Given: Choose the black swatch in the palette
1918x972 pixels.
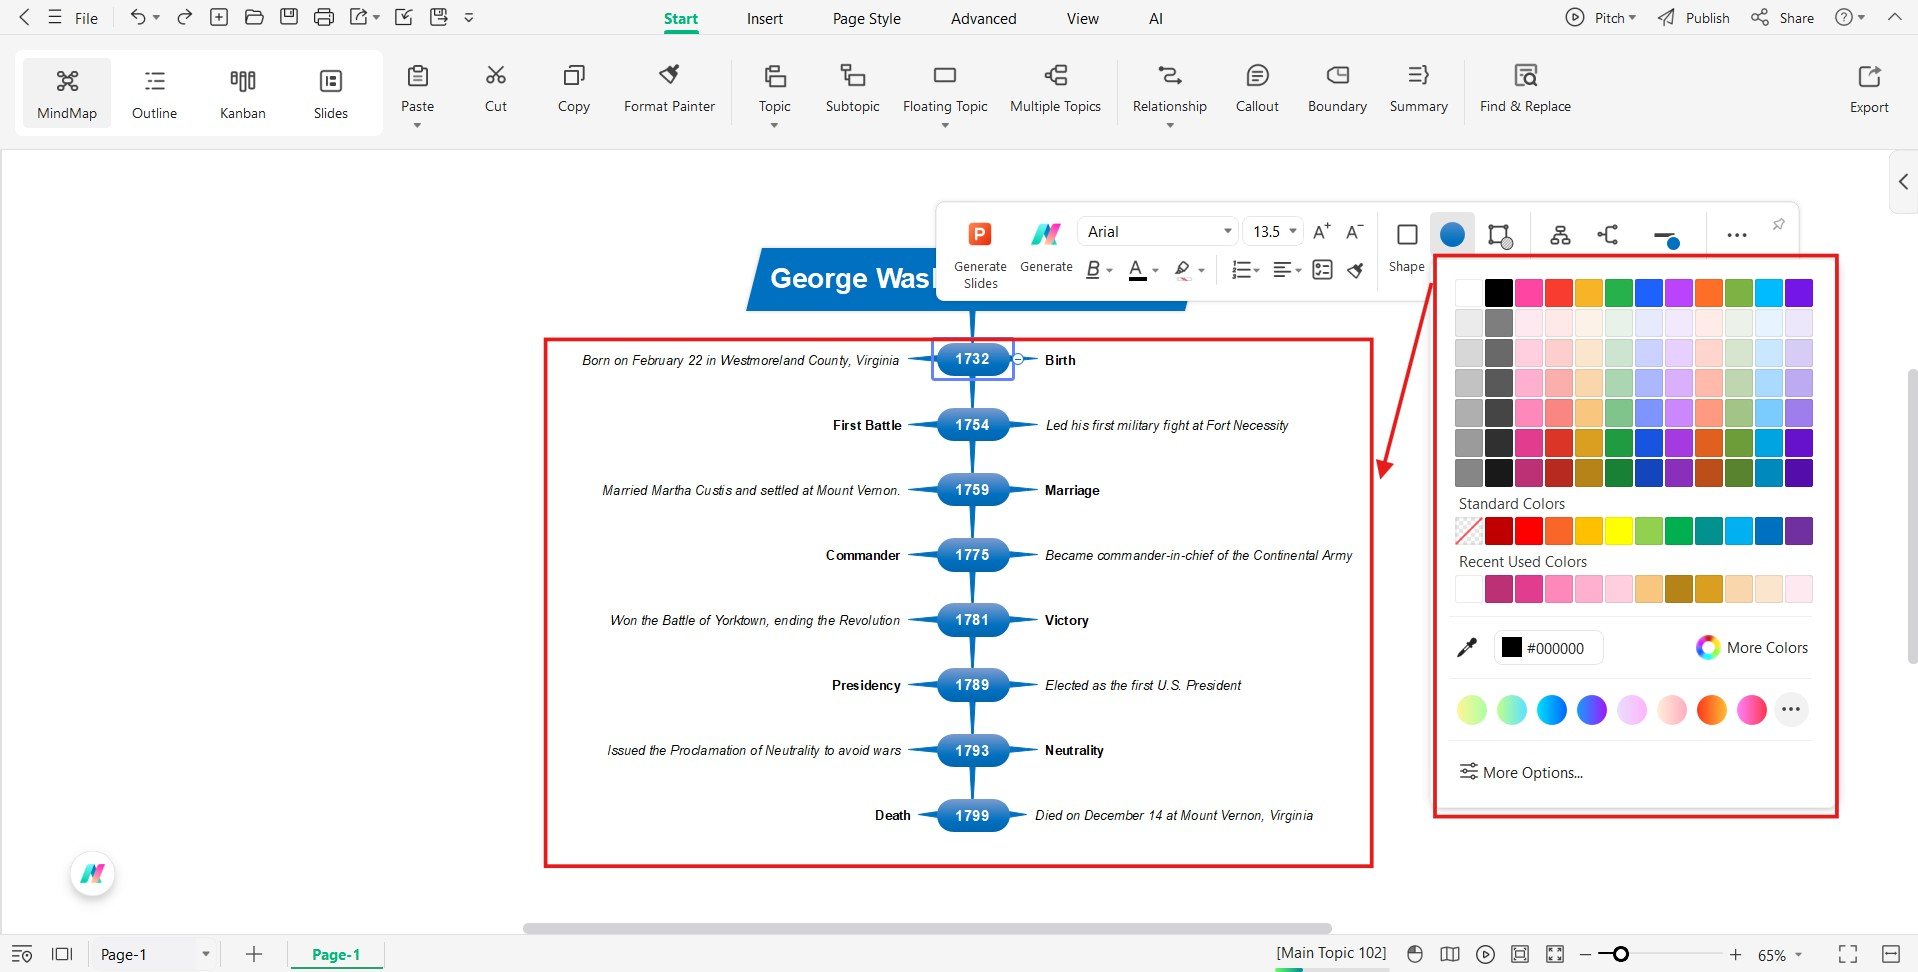Looking at the screenshot, I should 1499,293.
